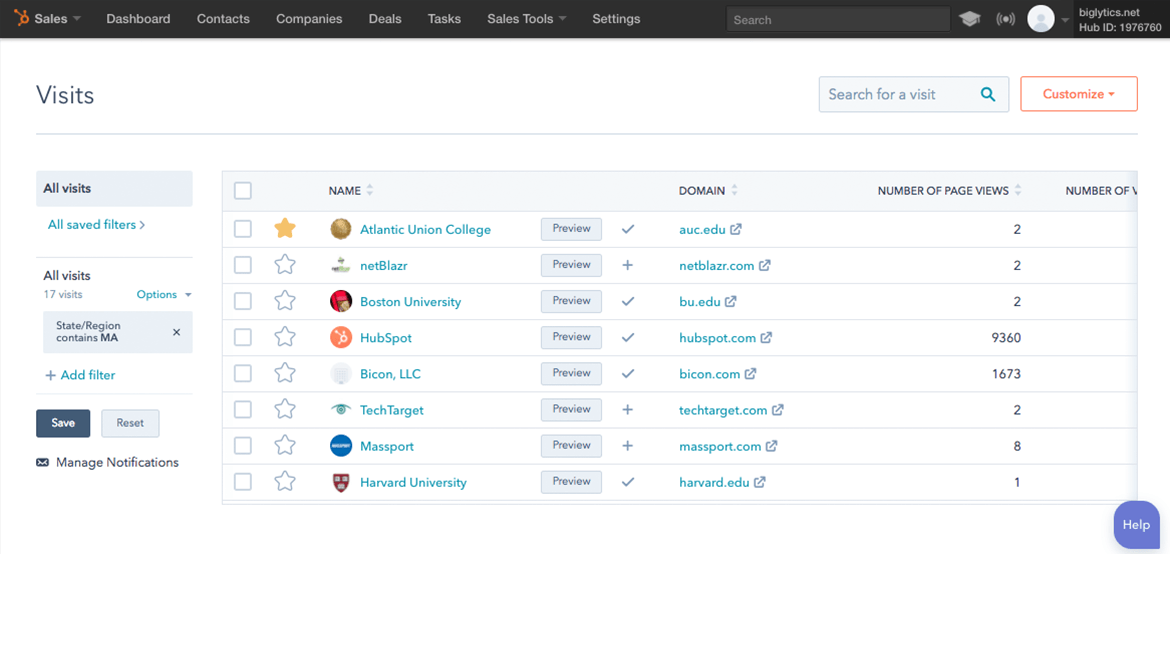
Task: Click checkmark icon in Harvard University row
Action: tap(628, 482)
